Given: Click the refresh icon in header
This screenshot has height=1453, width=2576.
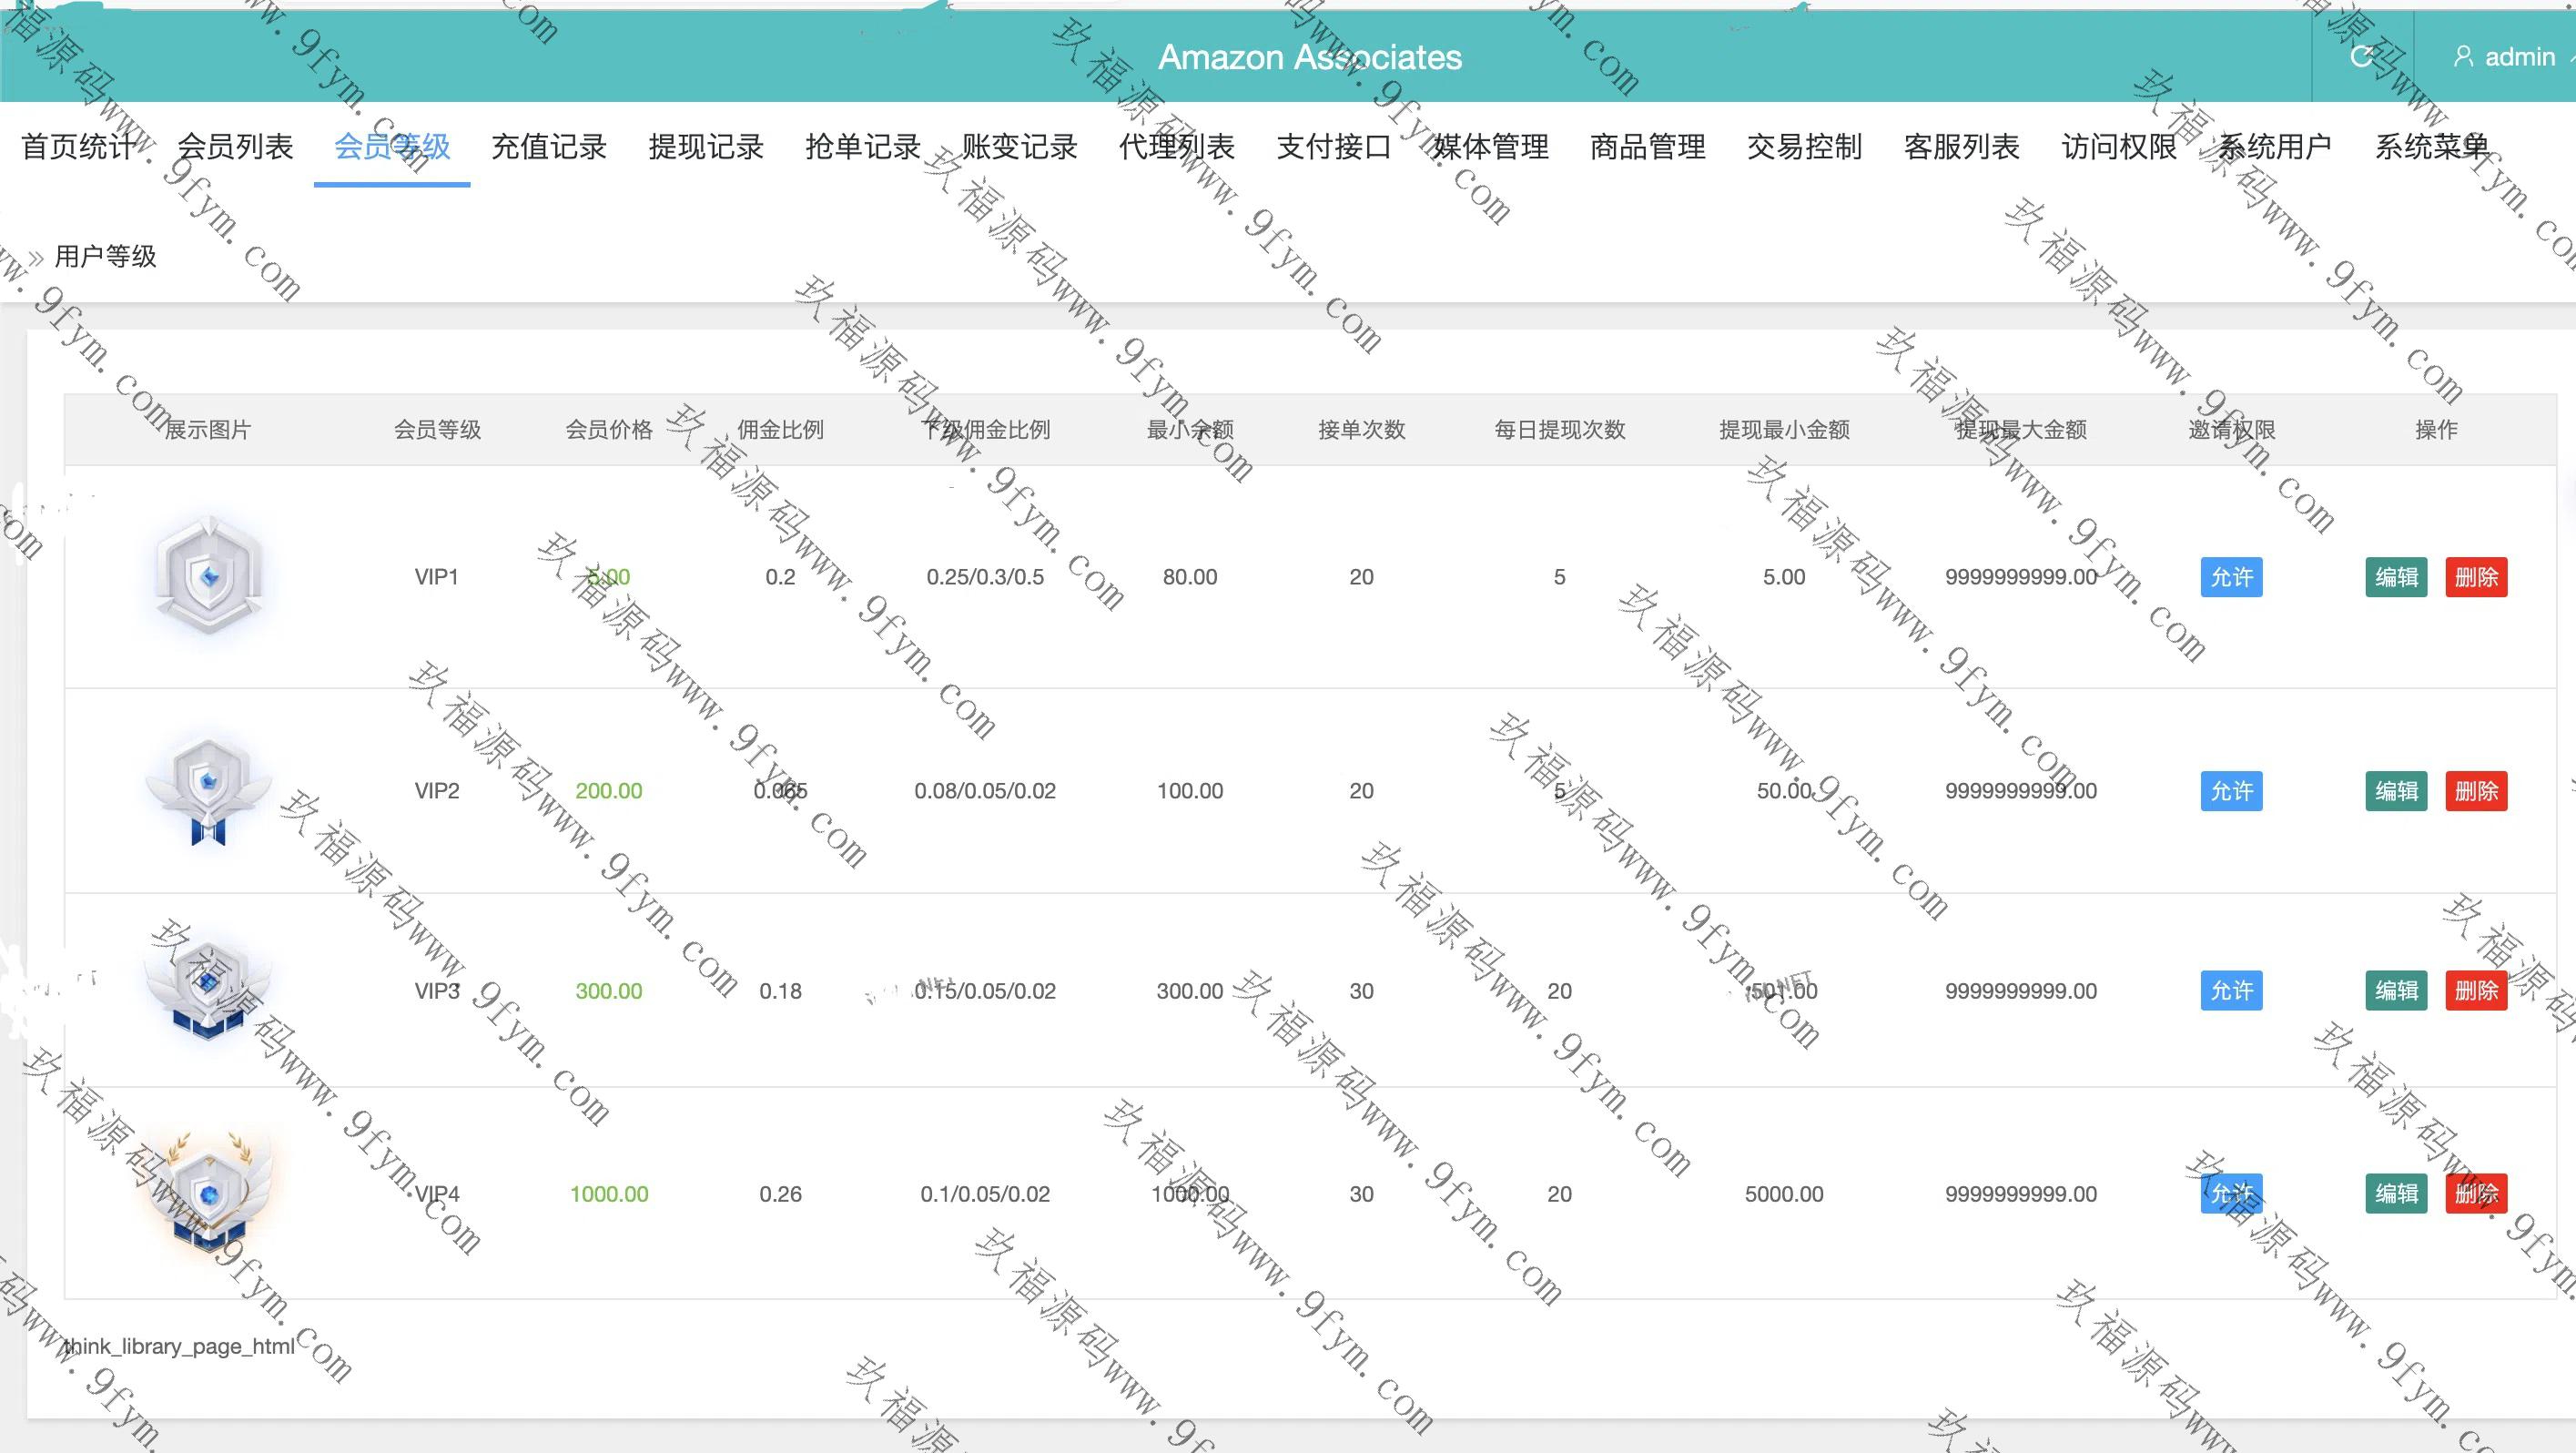Looking at the screenshot, I should (2362, 57).
